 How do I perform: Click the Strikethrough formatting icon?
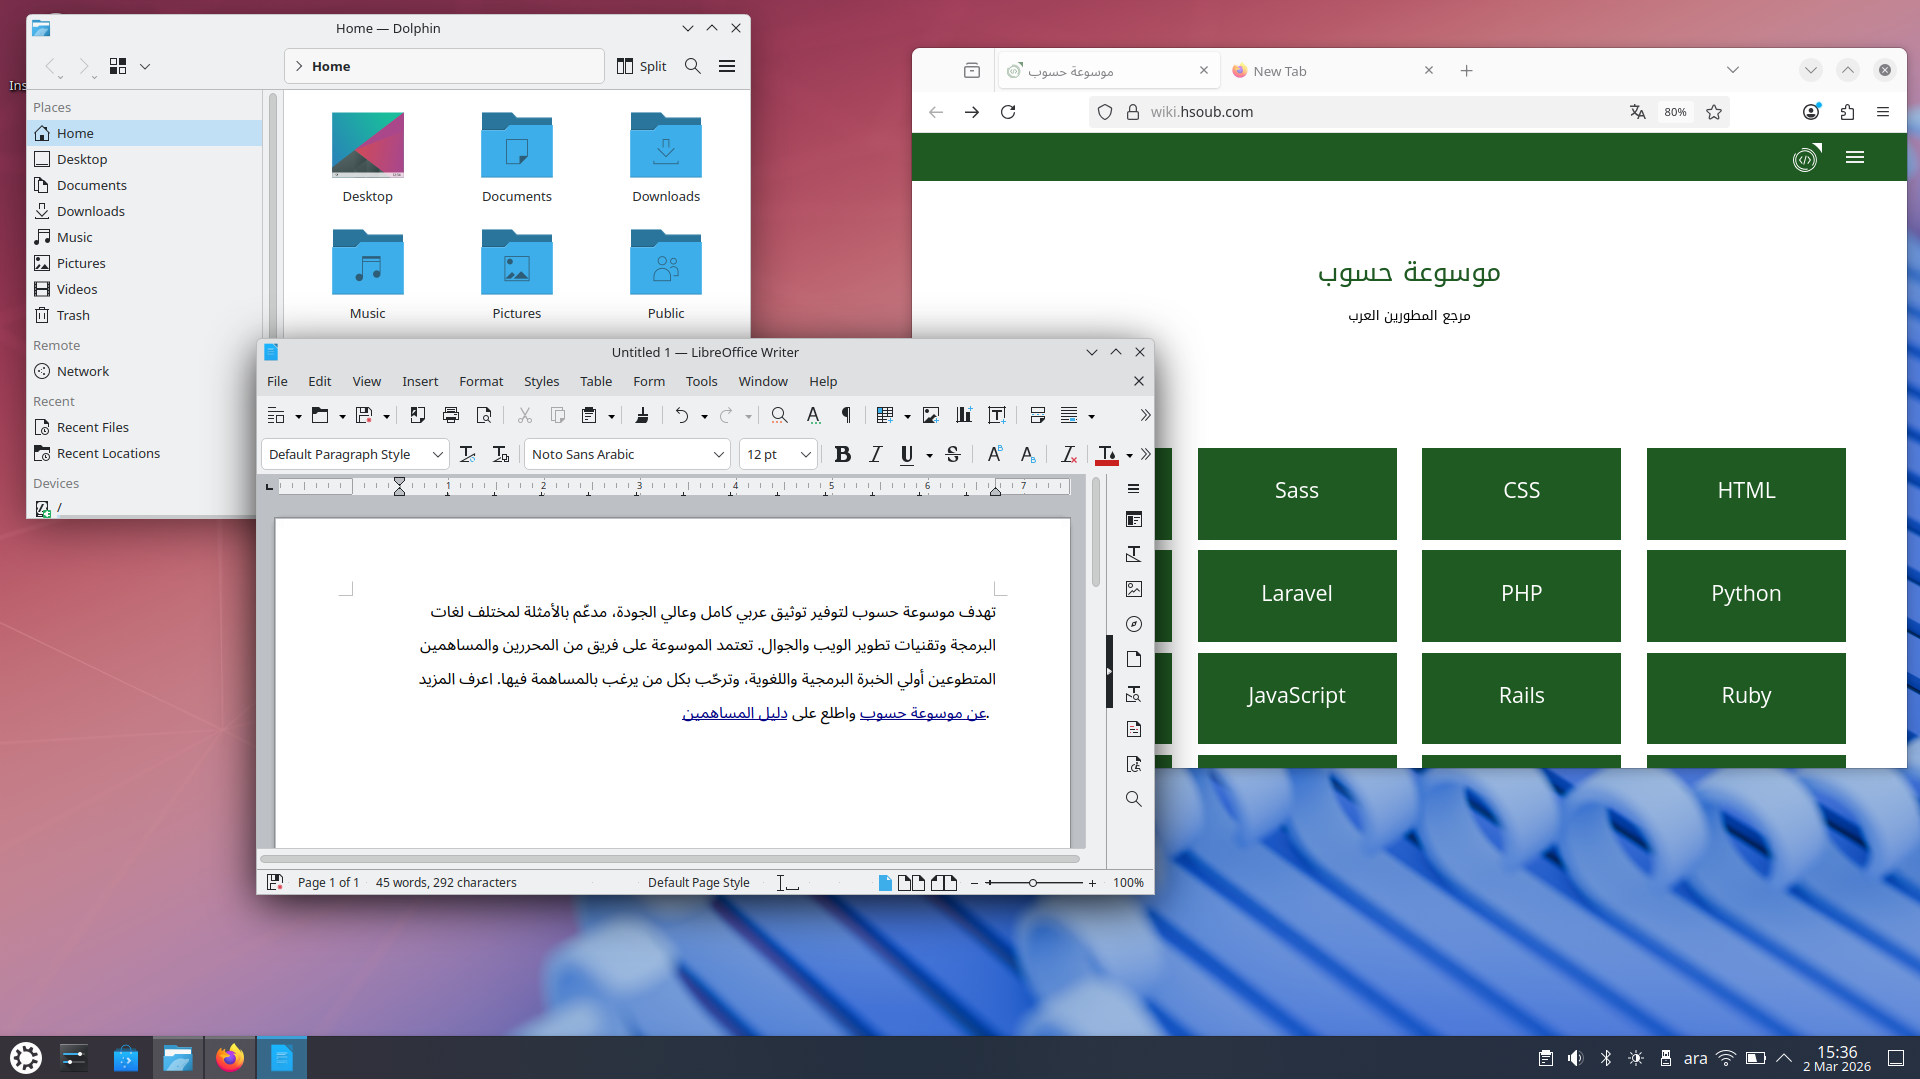pos(952,454)
